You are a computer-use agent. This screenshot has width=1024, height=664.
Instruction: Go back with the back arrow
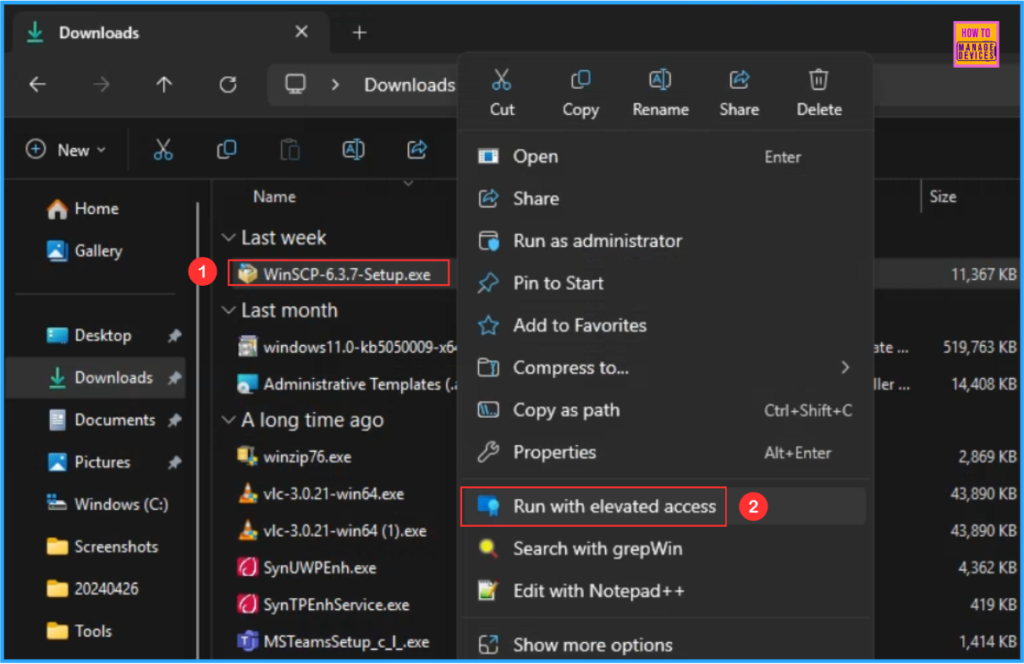click(38, 84)
